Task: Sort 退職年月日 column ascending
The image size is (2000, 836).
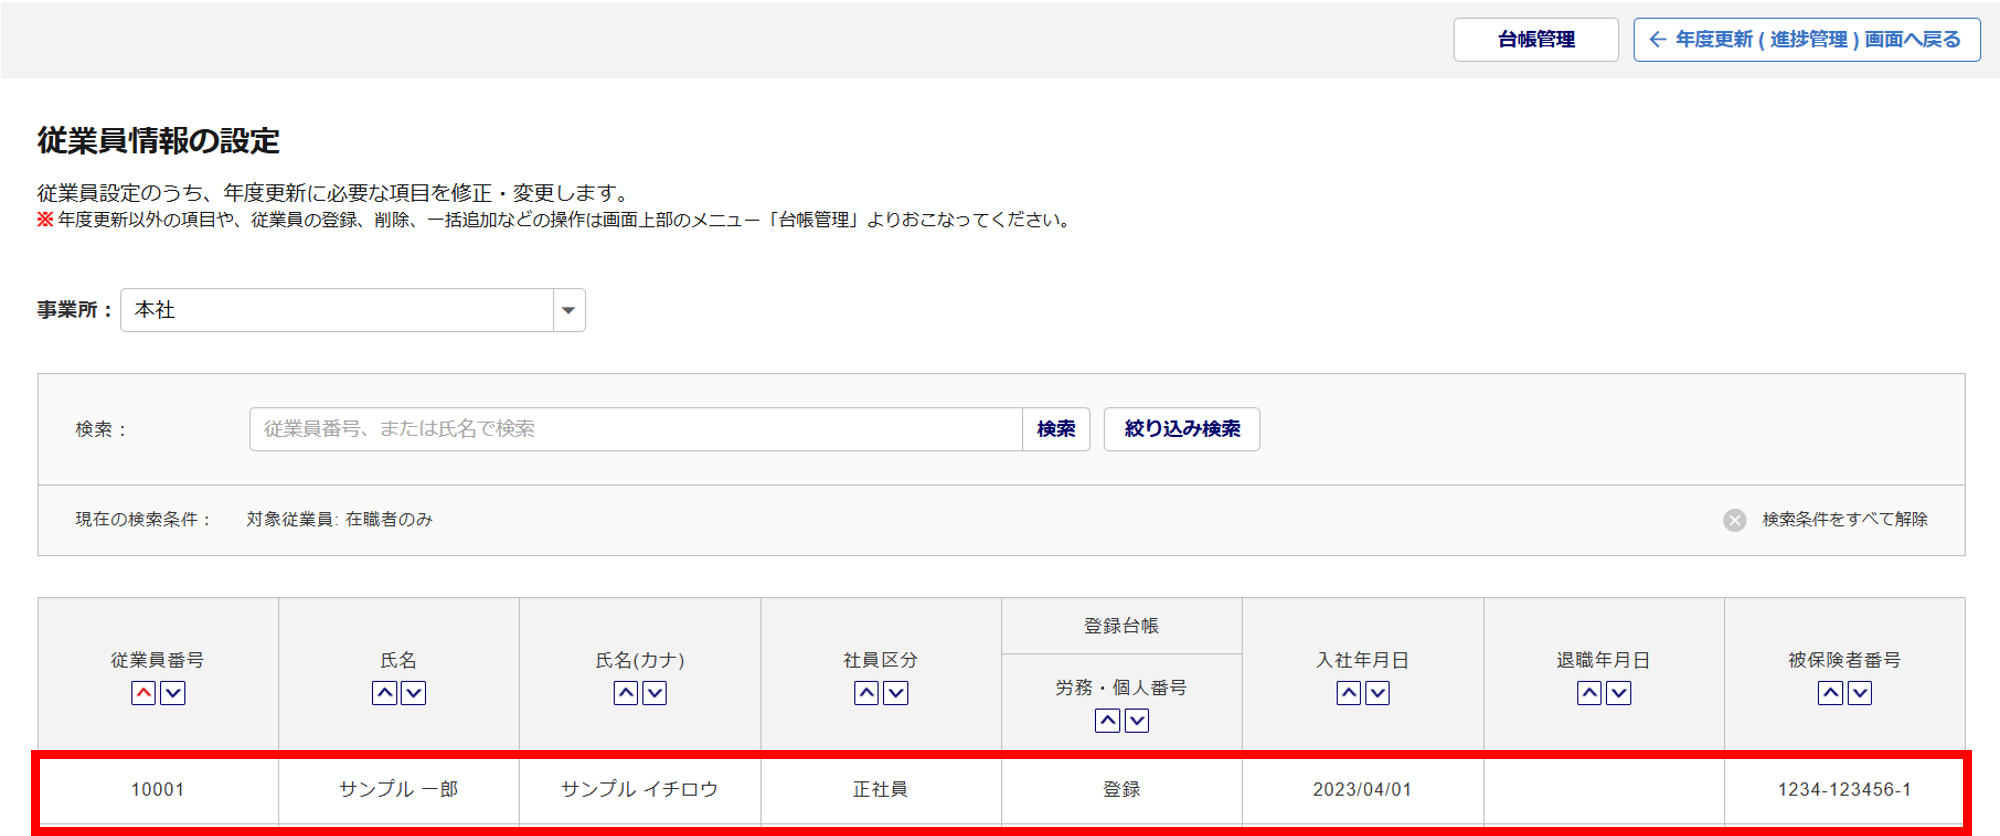Action: (1589, 693)
